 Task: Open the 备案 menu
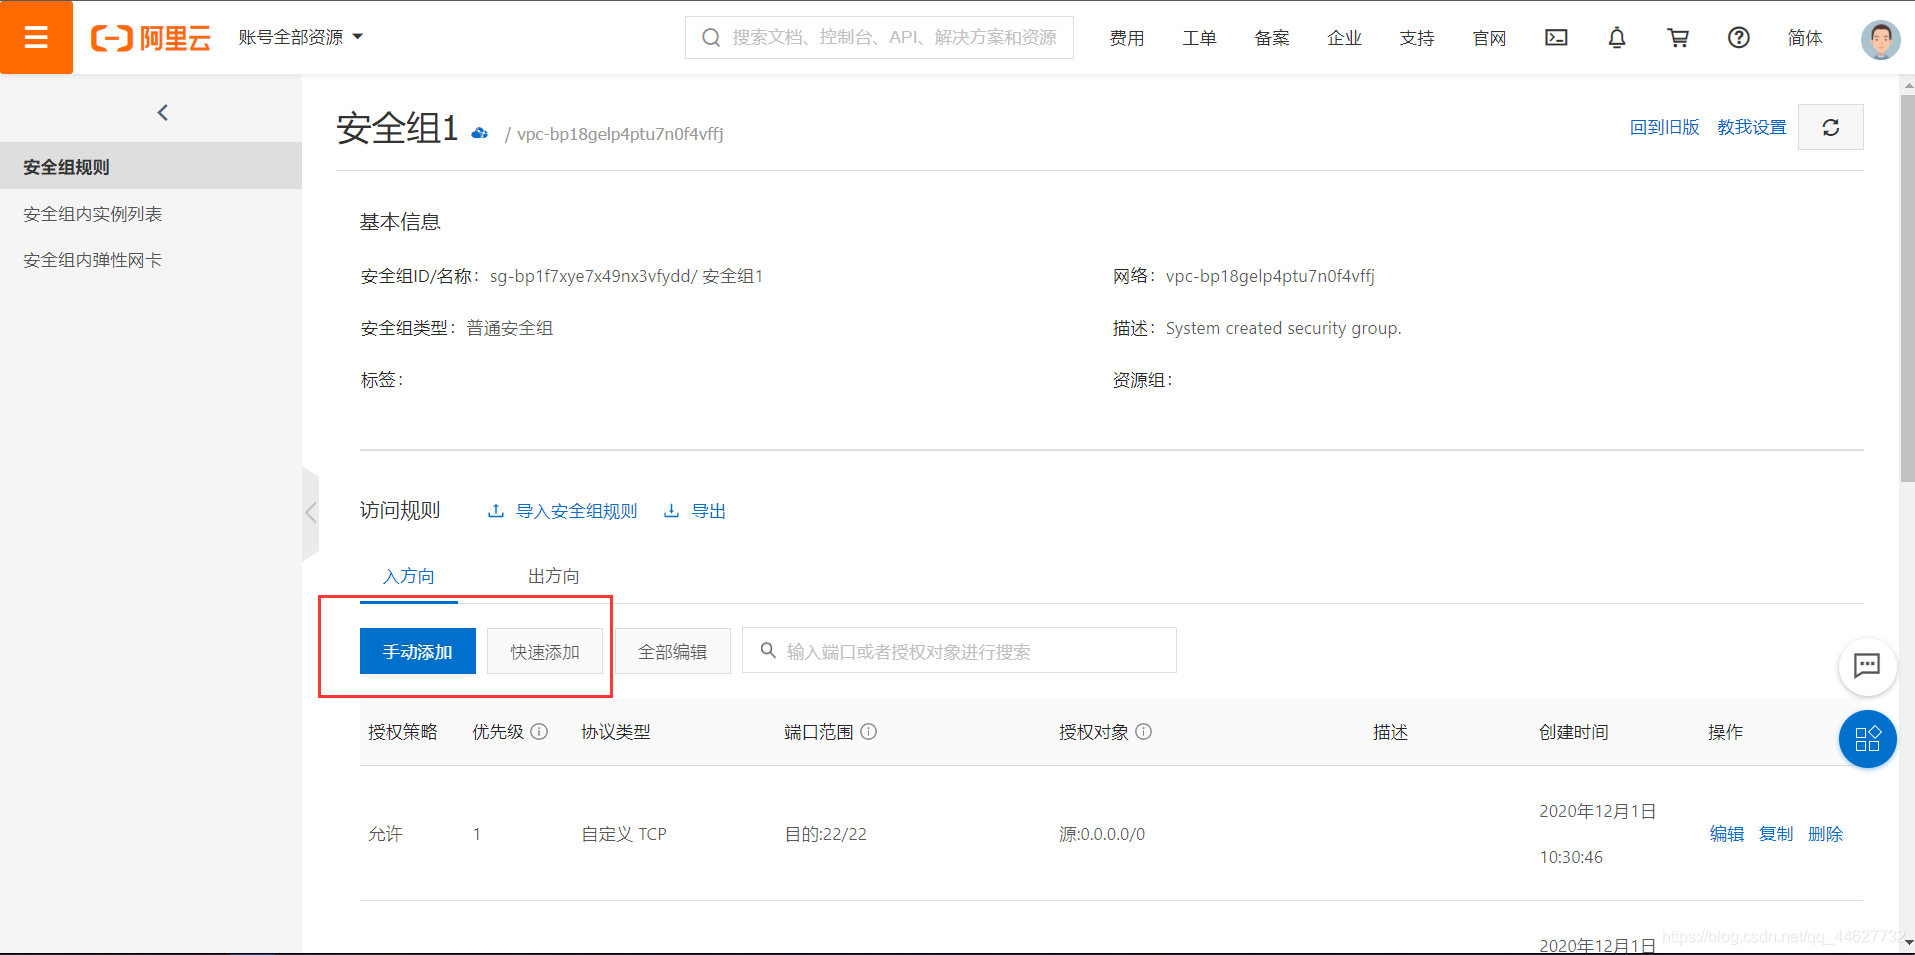(1272, 38)
